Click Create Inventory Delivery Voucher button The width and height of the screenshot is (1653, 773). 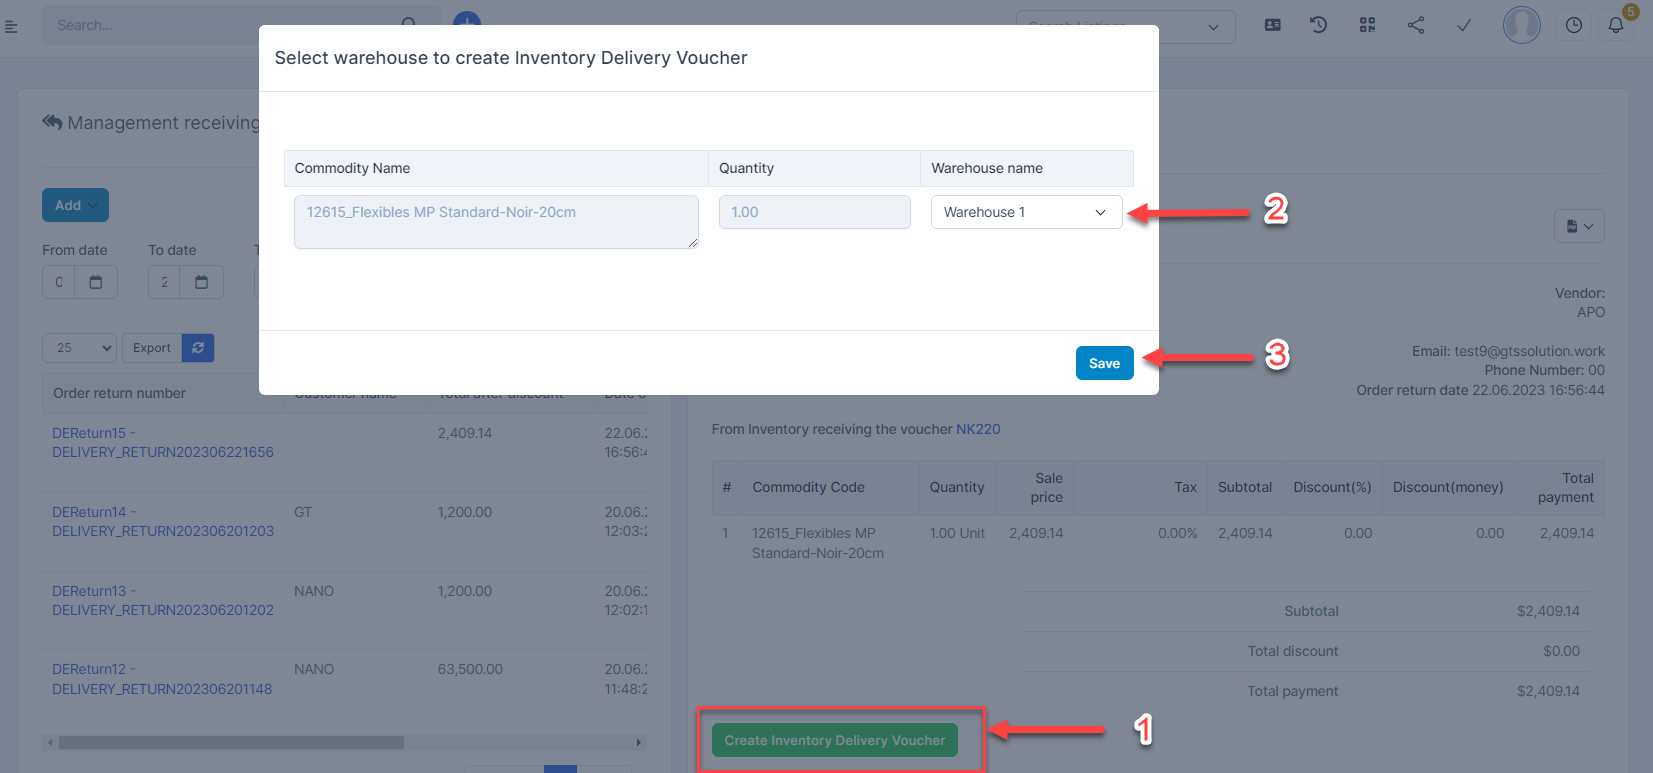click(x=834, y=741)
